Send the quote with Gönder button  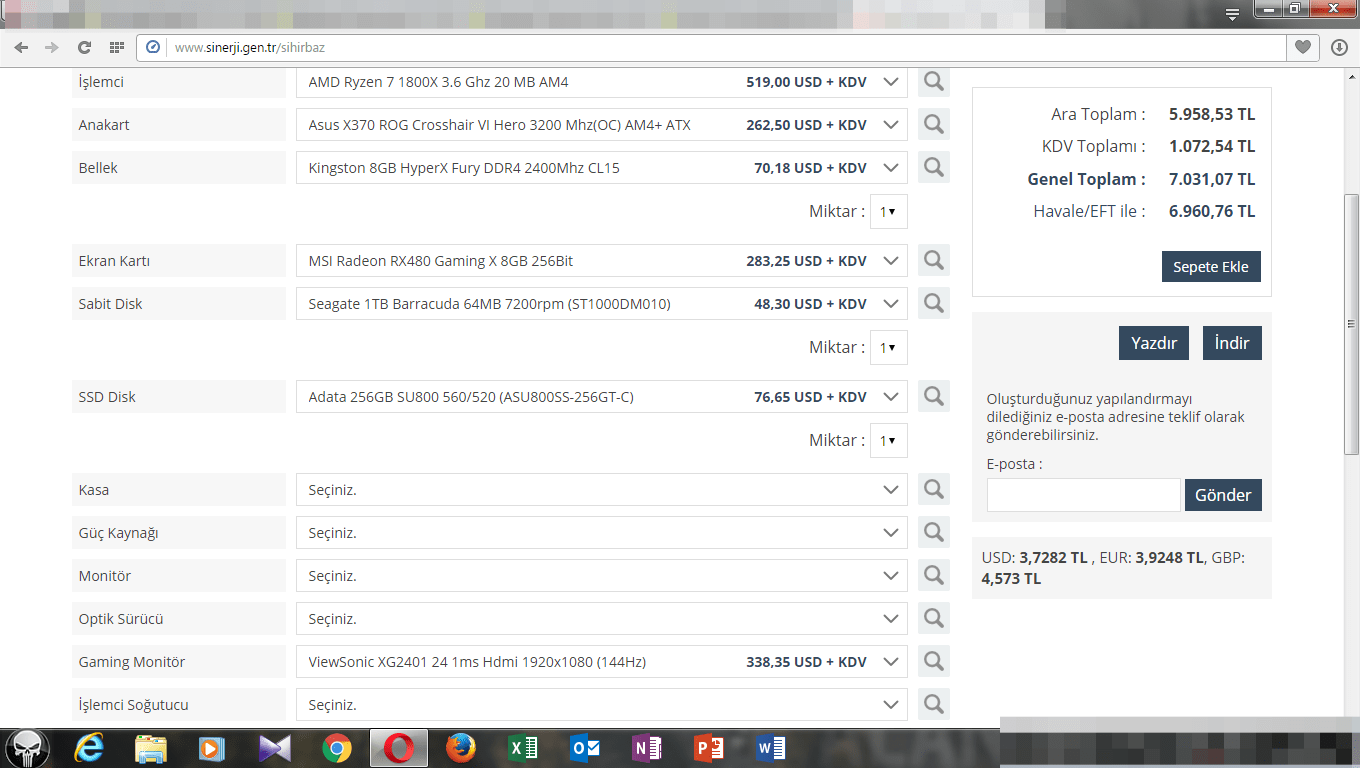pyautogui.click(x=1224, y=495)
